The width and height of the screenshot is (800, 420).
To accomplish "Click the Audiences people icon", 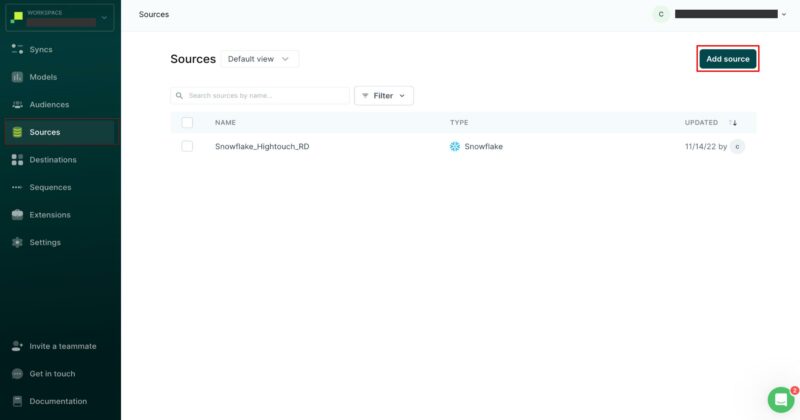I will [x=17, y=104].
